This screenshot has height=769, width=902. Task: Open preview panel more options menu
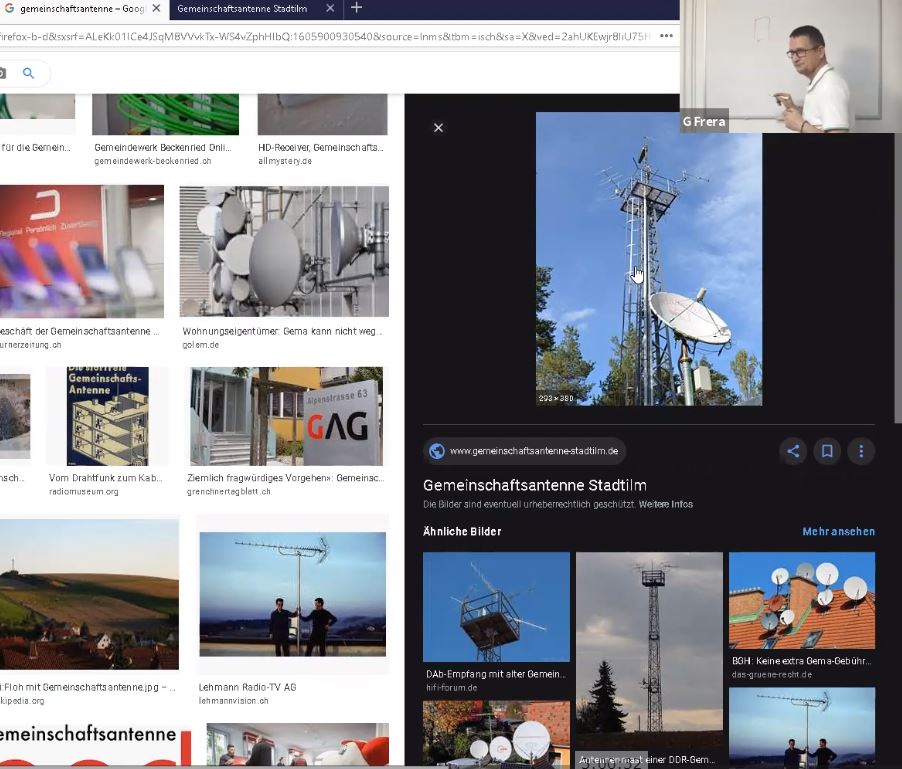(861, 451)
